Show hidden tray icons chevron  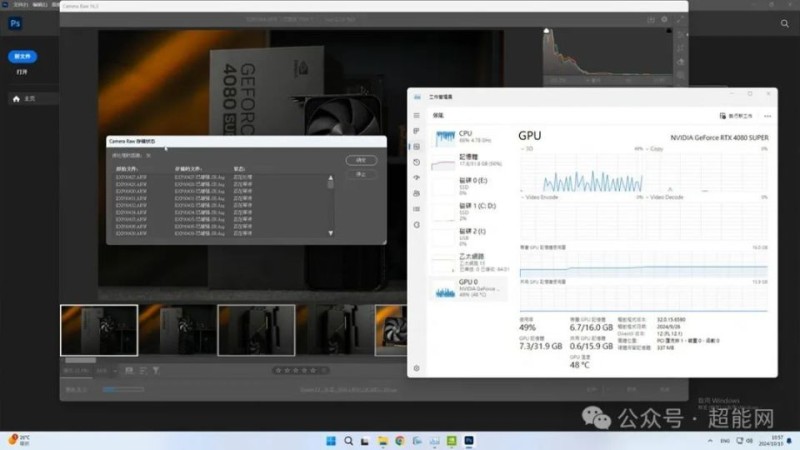point(710,441)
